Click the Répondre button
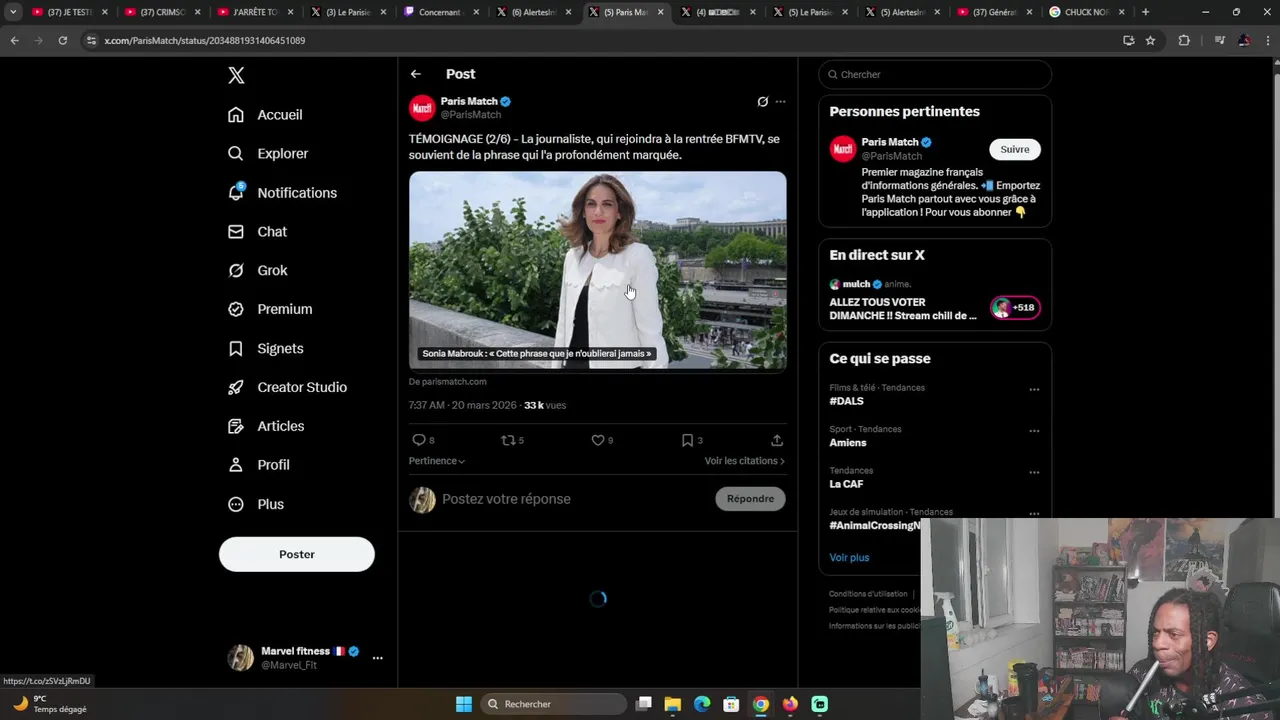This screenshot has width=1280, height=720. coord(750,499)
